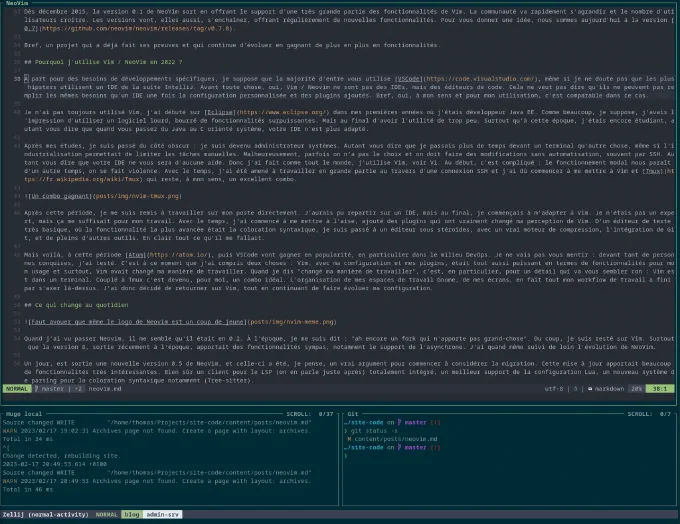Click the empty prompt at bottom of Git pane
Image resolution: width=680 pixels, height=524 pixels.
pyautogui.click(x=346, y=456)
